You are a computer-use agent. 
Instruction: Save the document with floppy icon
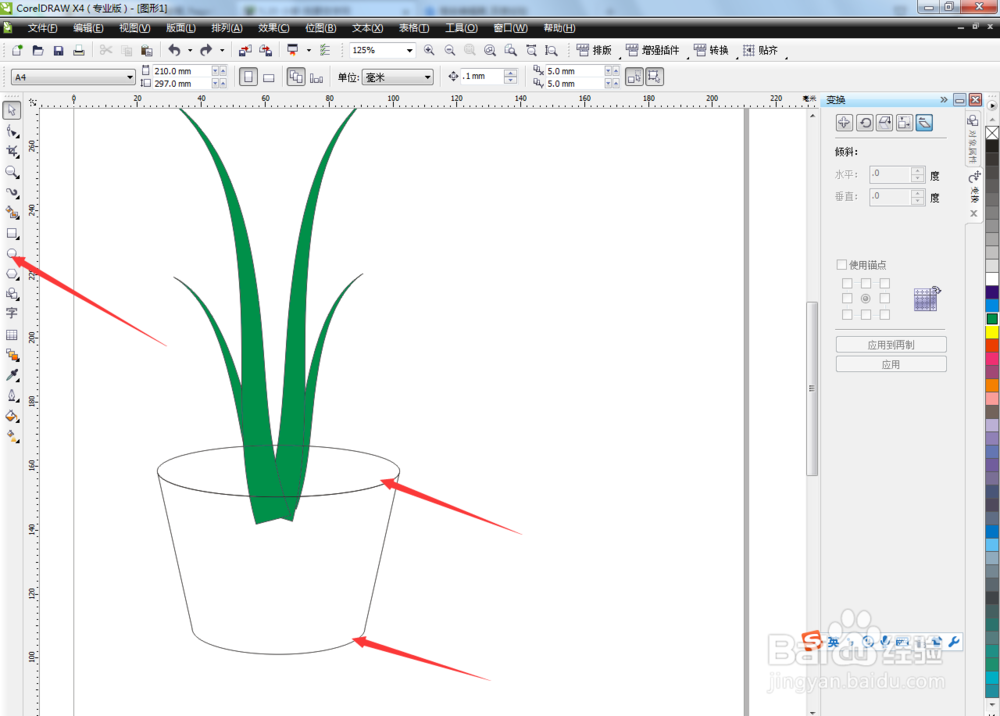pyautogui.click(x=58, y=50)
